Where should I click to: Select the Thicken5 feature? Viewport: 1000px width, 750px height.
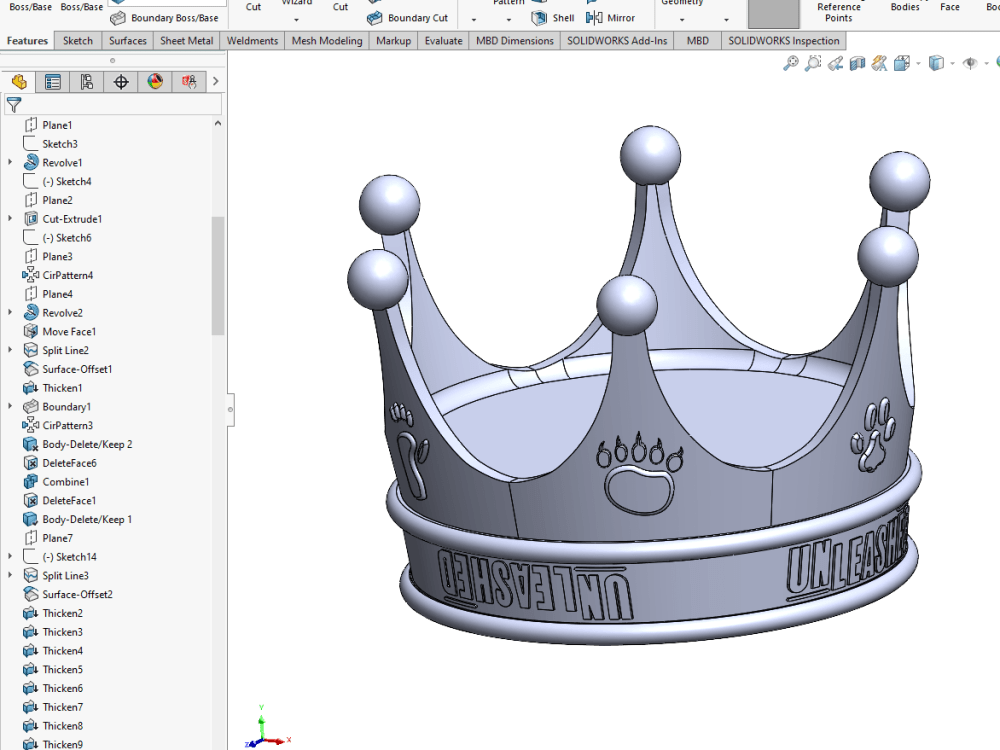pos(53,670)
